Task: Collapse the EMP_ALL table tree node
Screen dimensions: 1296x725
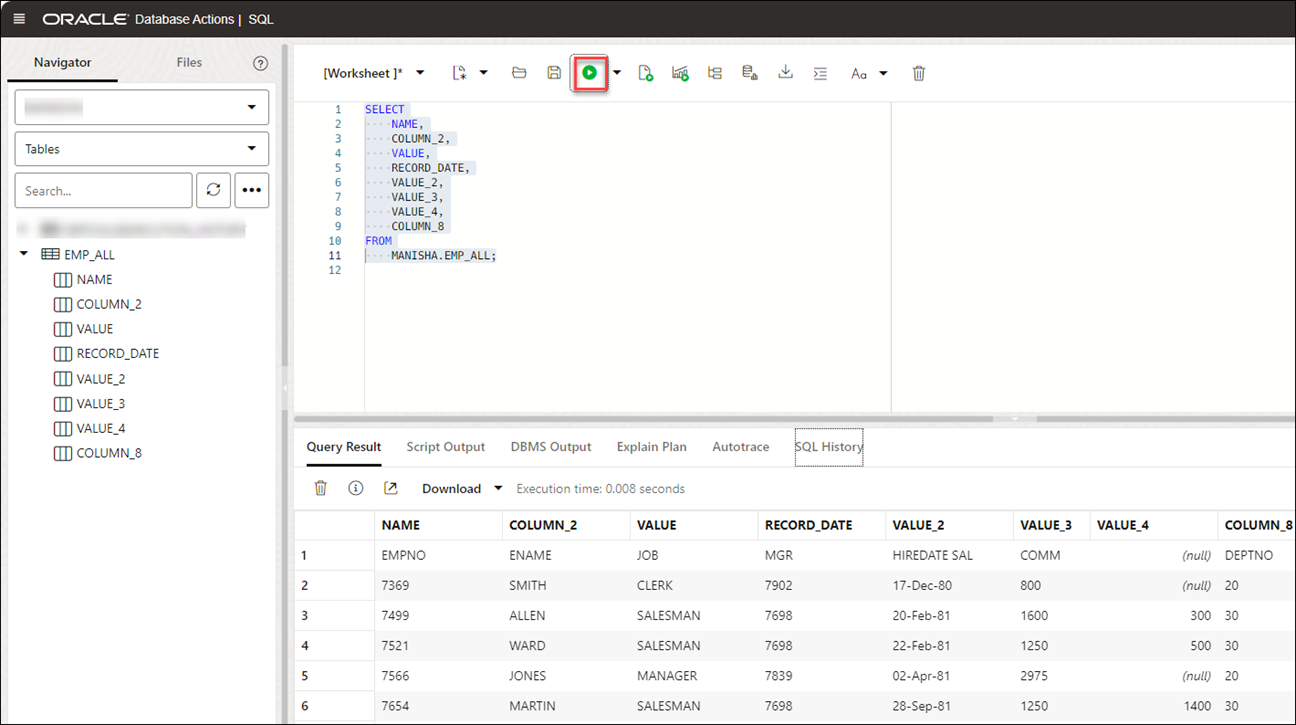Action: point(24,255)
